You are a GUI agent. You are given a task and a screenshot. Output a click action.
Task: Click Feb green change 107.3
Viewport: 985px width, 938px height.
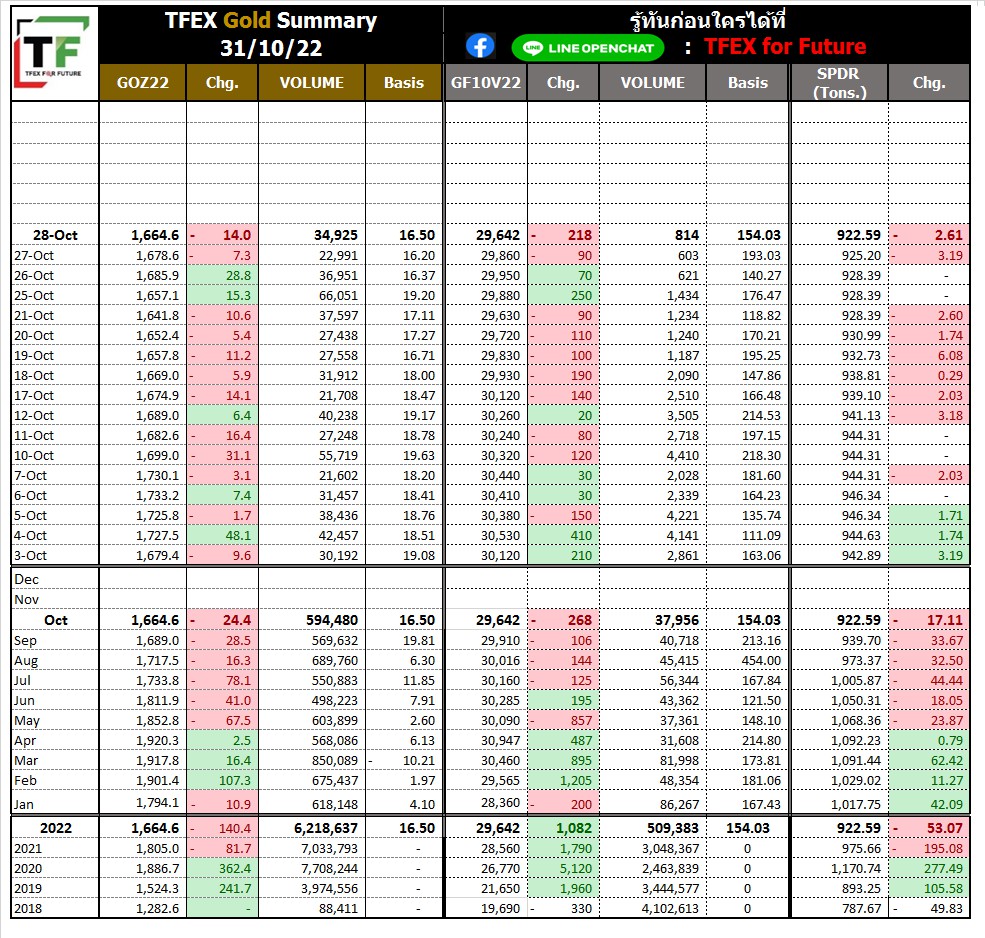(235, 781)
